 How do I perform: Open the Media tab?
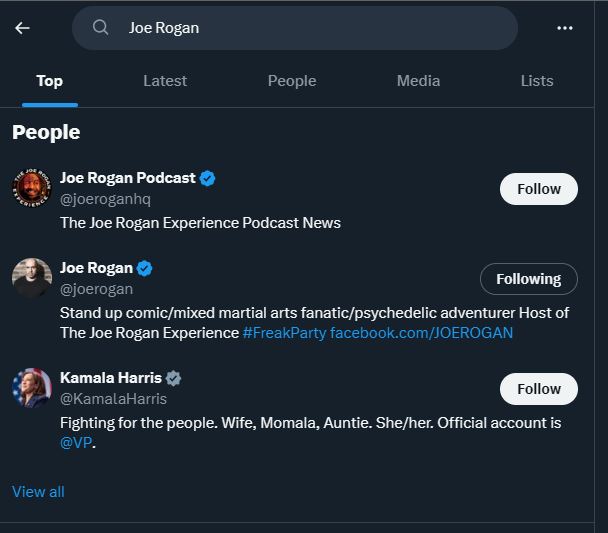418,81
